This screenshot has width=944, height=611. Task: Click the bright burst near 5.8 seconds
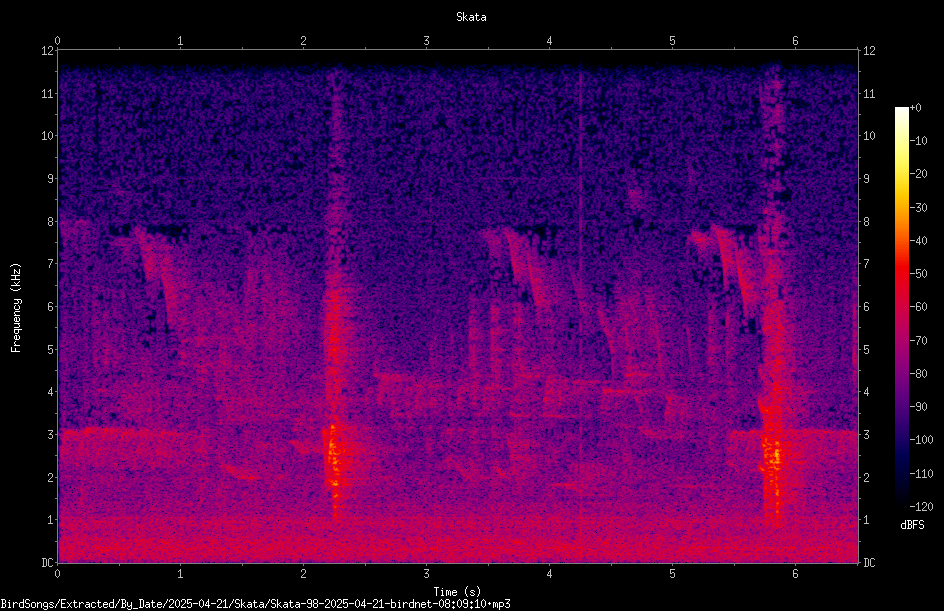pos(771,457)
